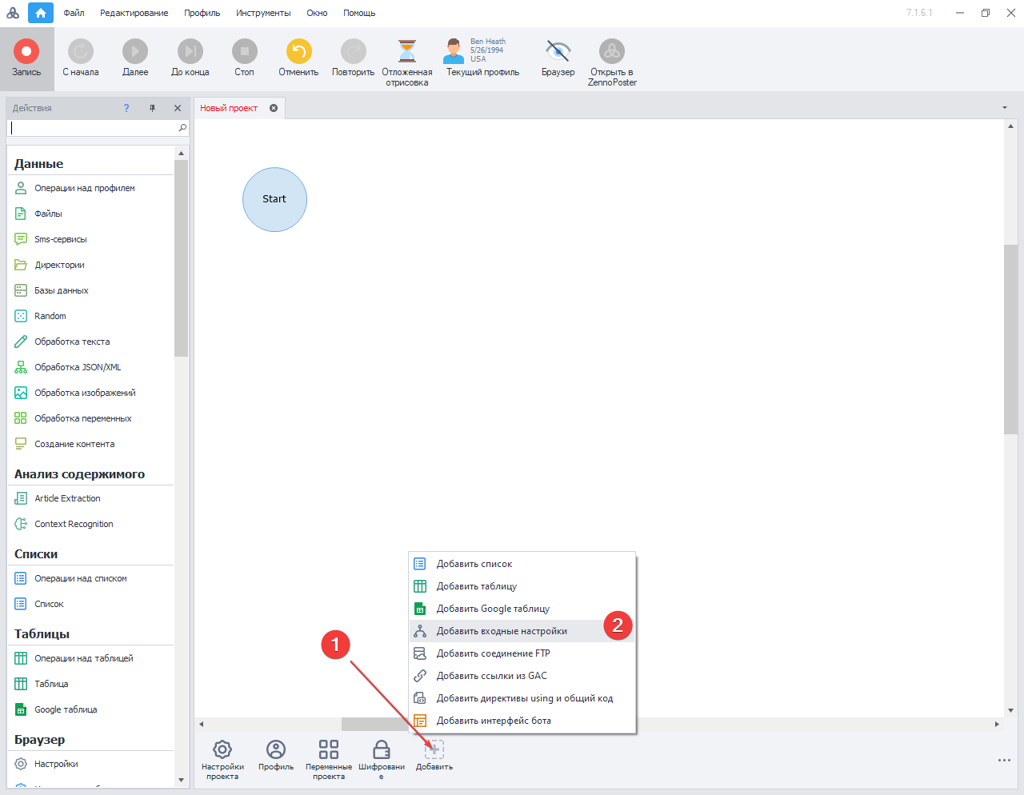The width and height of the screenshot is (1024, 795).
Task: Select Добавить входные настройки menu entry
Action: 501,631
